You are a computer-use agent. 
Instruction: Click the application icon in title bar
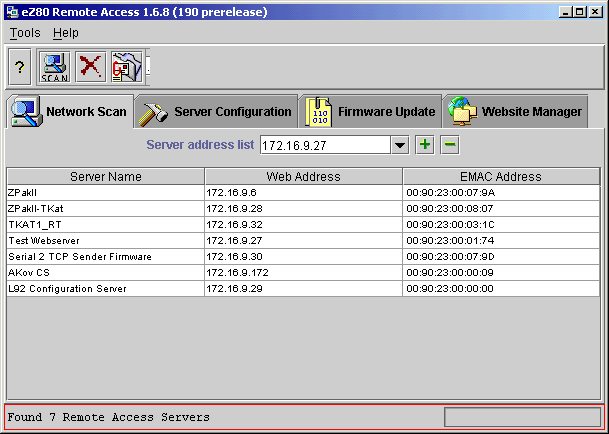[x=12, y=12]
